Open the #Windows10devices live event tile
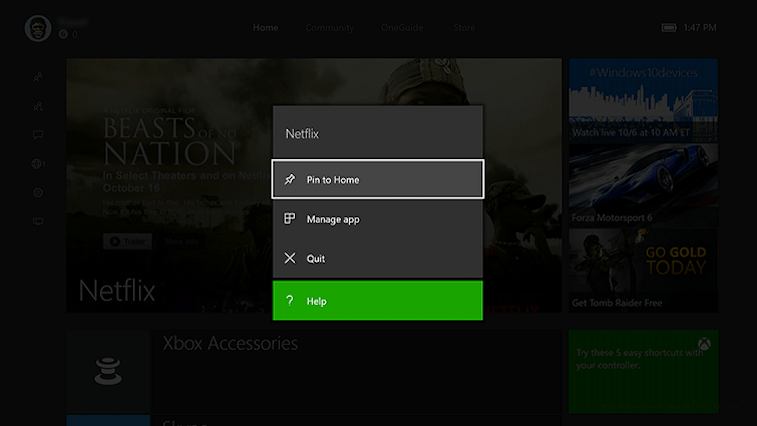The width and height of the screenshot is (757, 426). [643, 100]
